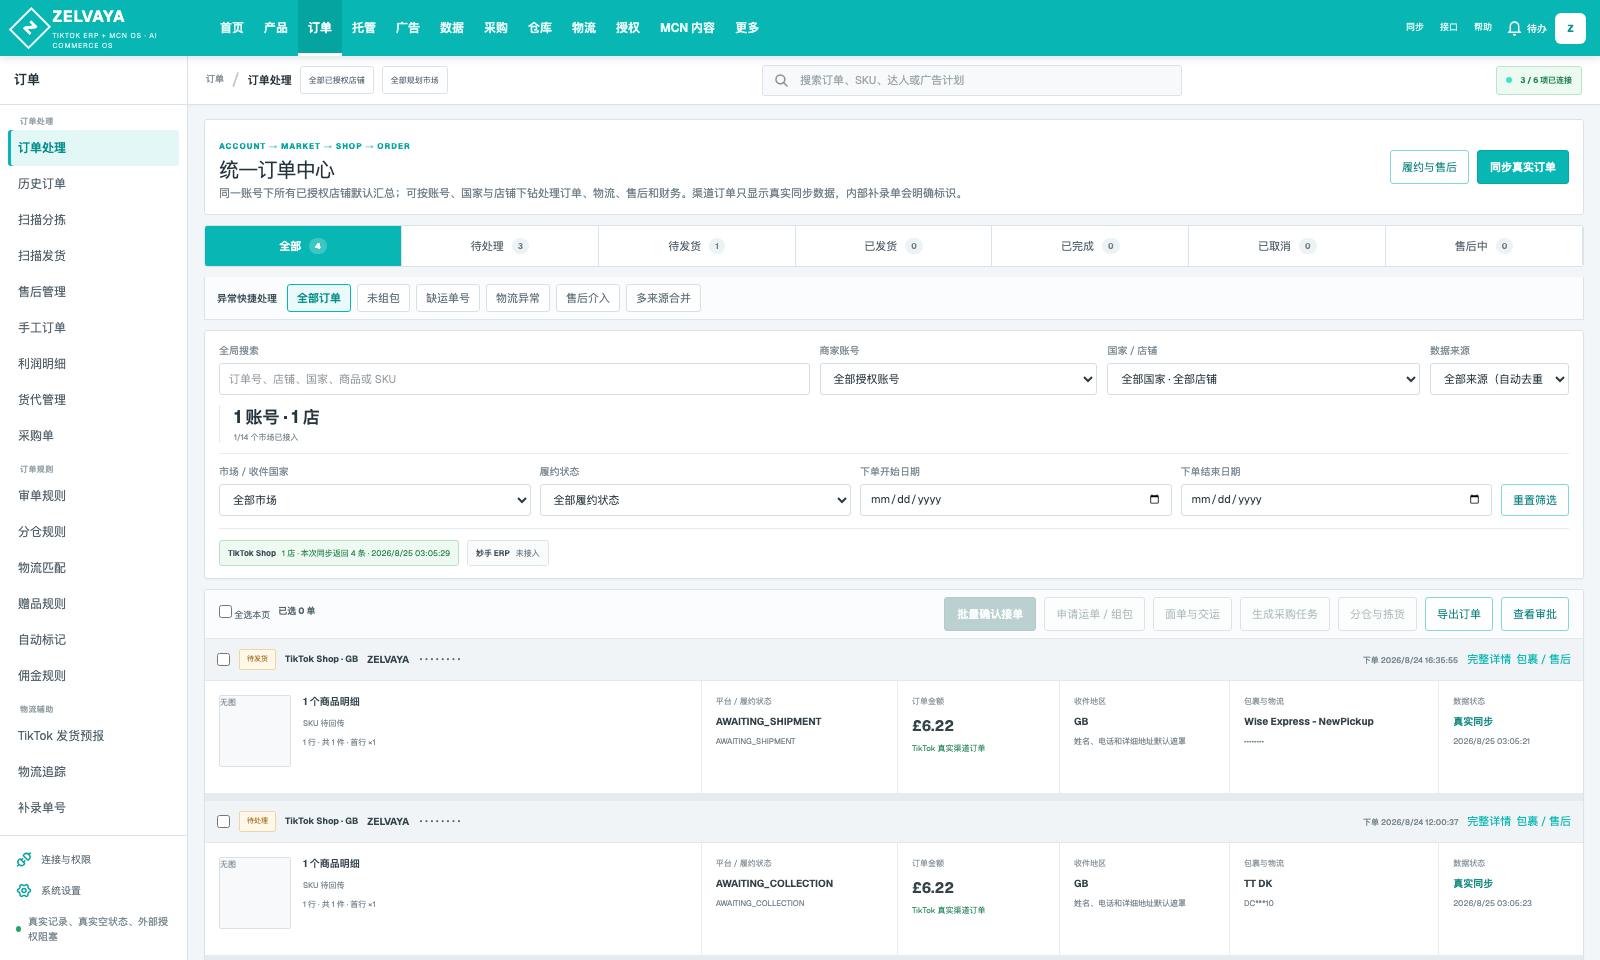Viewport: 1600px width, 960px height.
Task: Open 系统设置 gear icon in sidebar
Action: pyautogui.click(x=24, y=890)
